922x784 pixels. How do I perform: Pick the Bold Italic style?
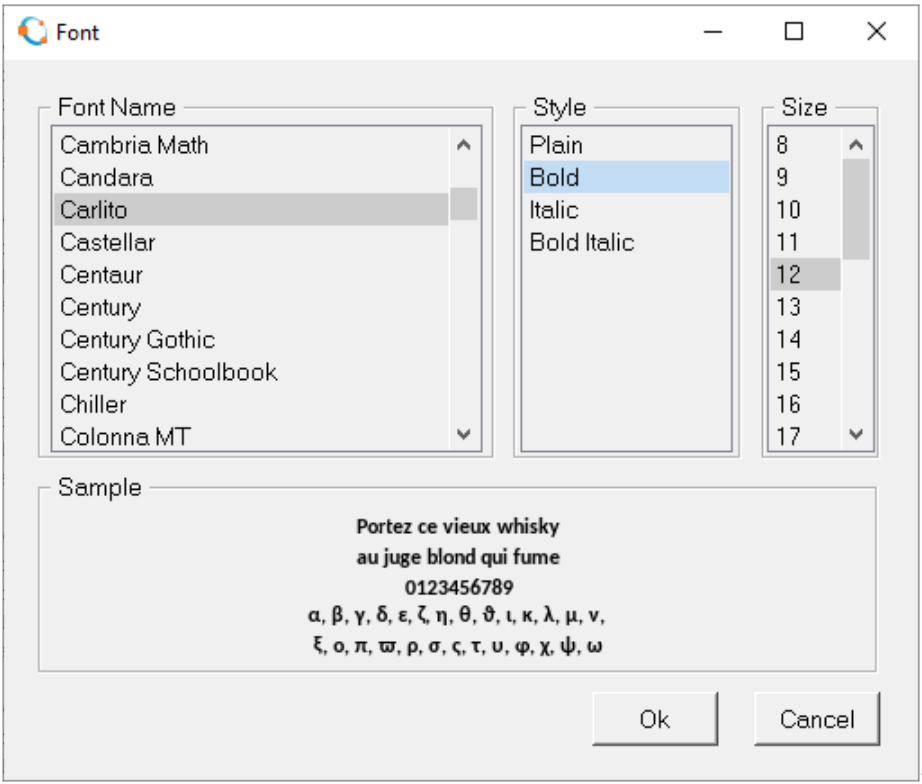(x=626, y=242)
